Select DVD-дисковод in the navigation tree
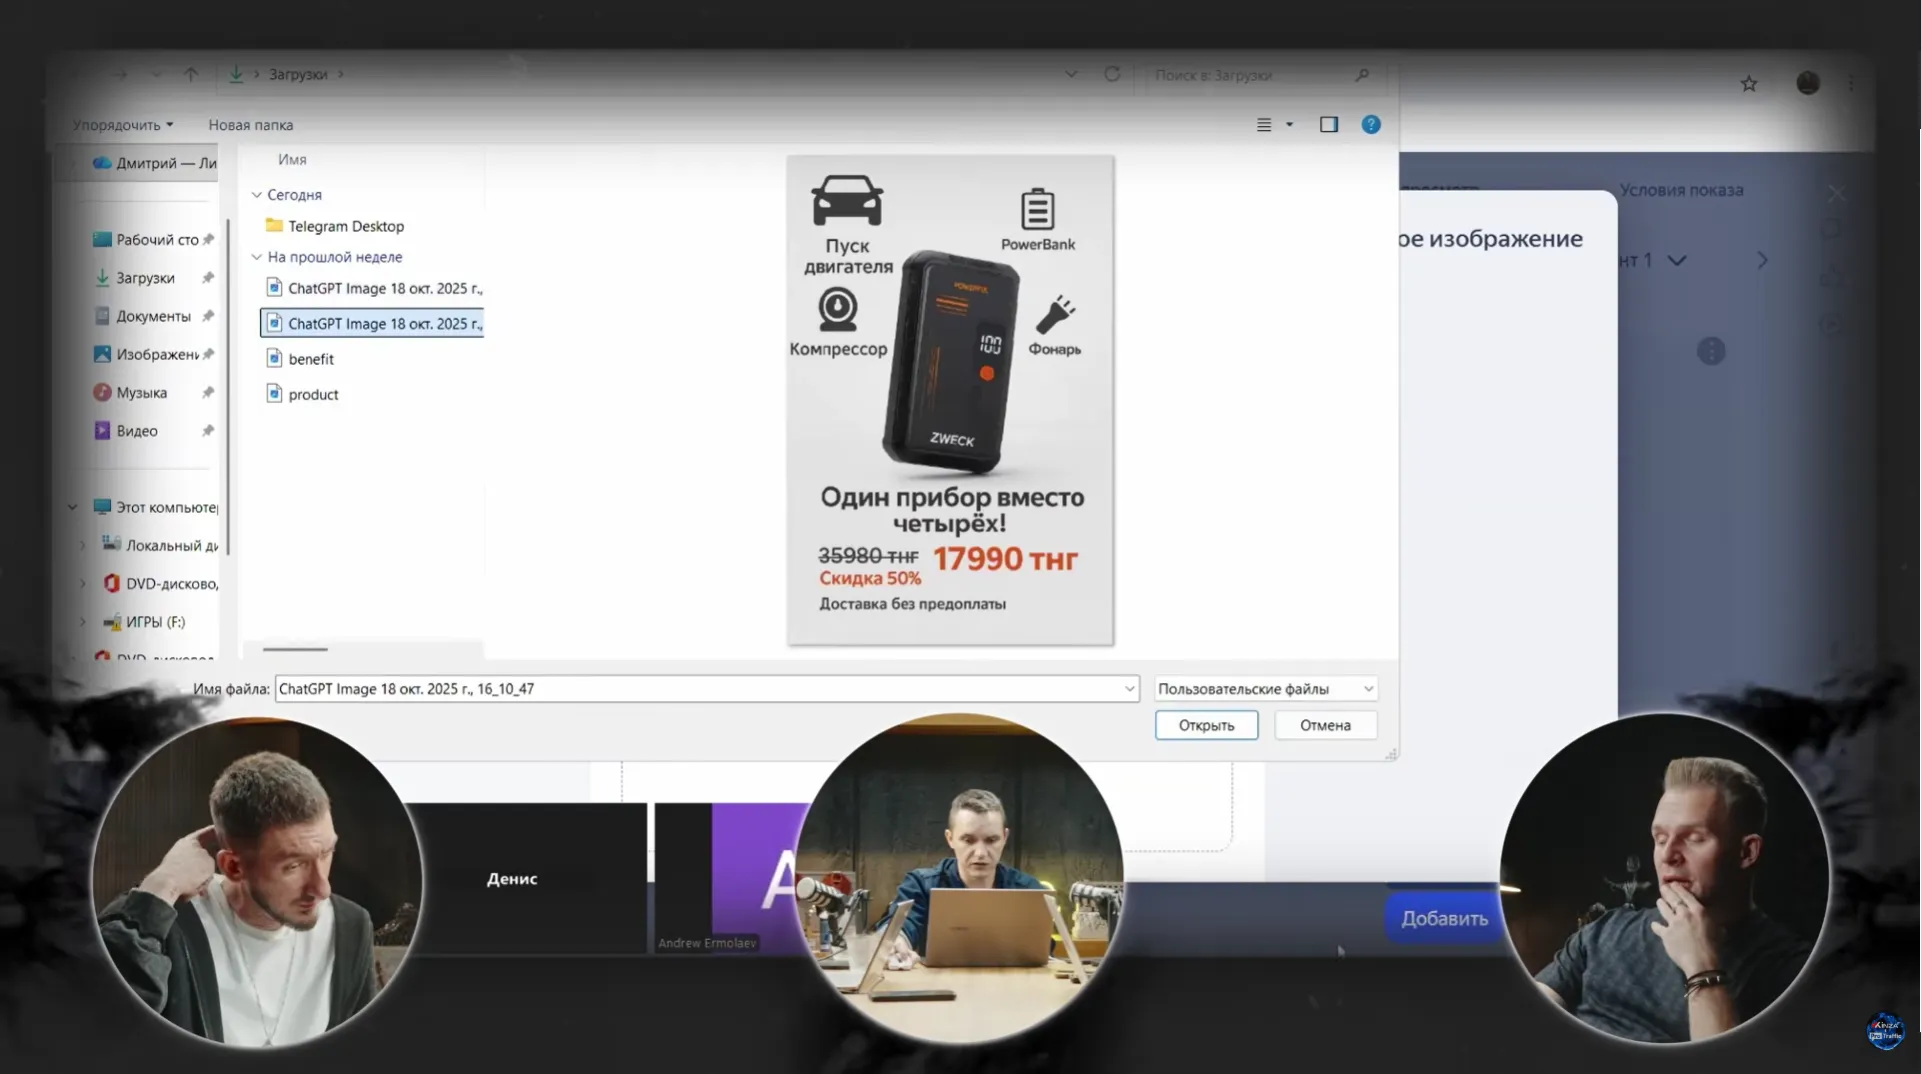This screenshot has width=1921, height=1074. coord(172,583)
